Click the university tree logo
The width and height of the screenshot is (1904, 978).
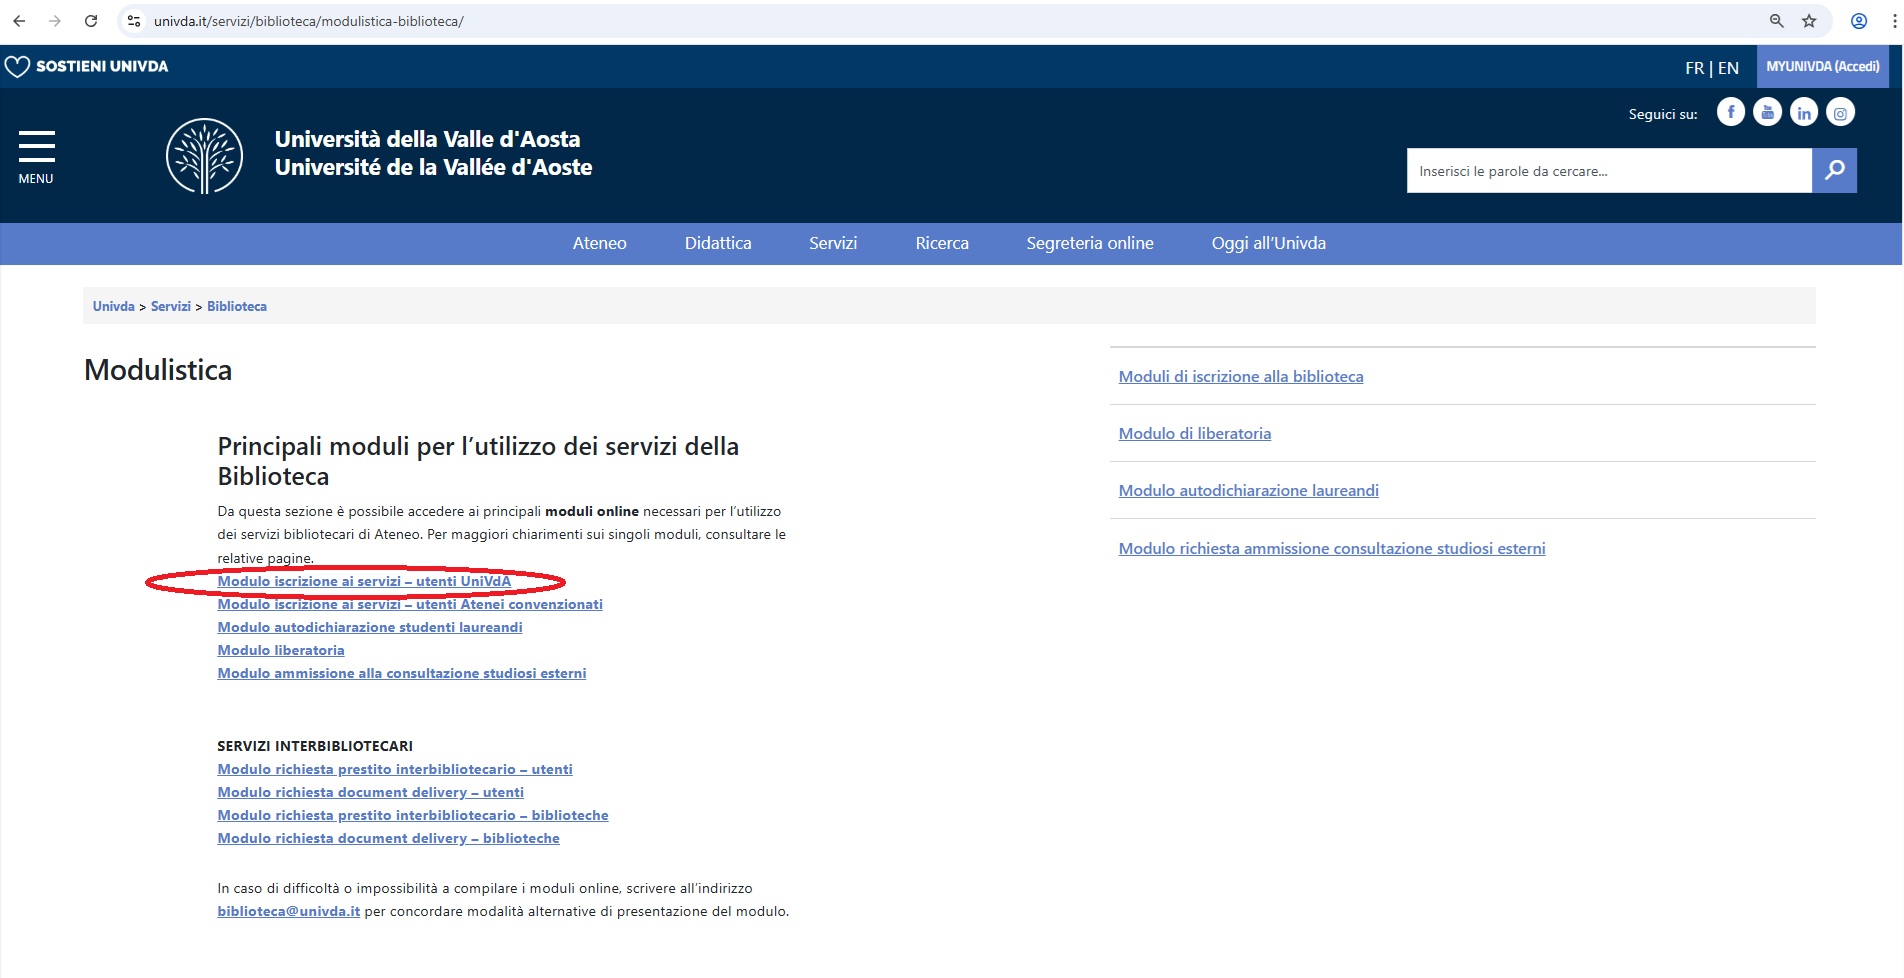(x=204, y=156)
